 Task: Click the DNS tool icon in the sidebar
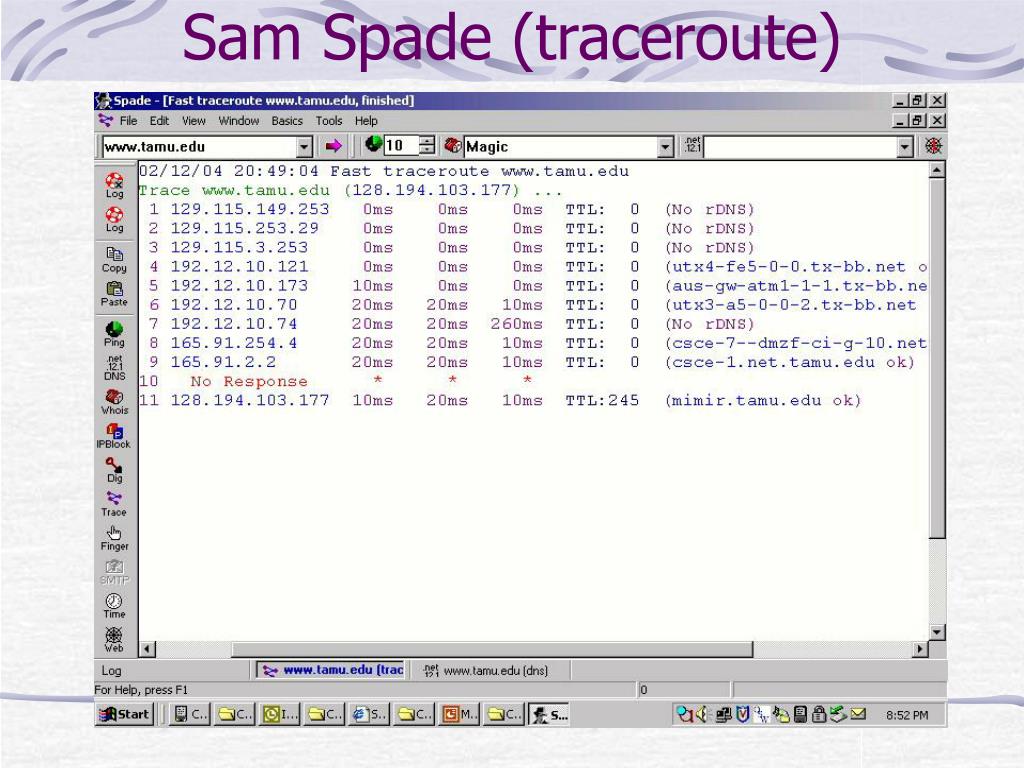[x=114, y=368]
